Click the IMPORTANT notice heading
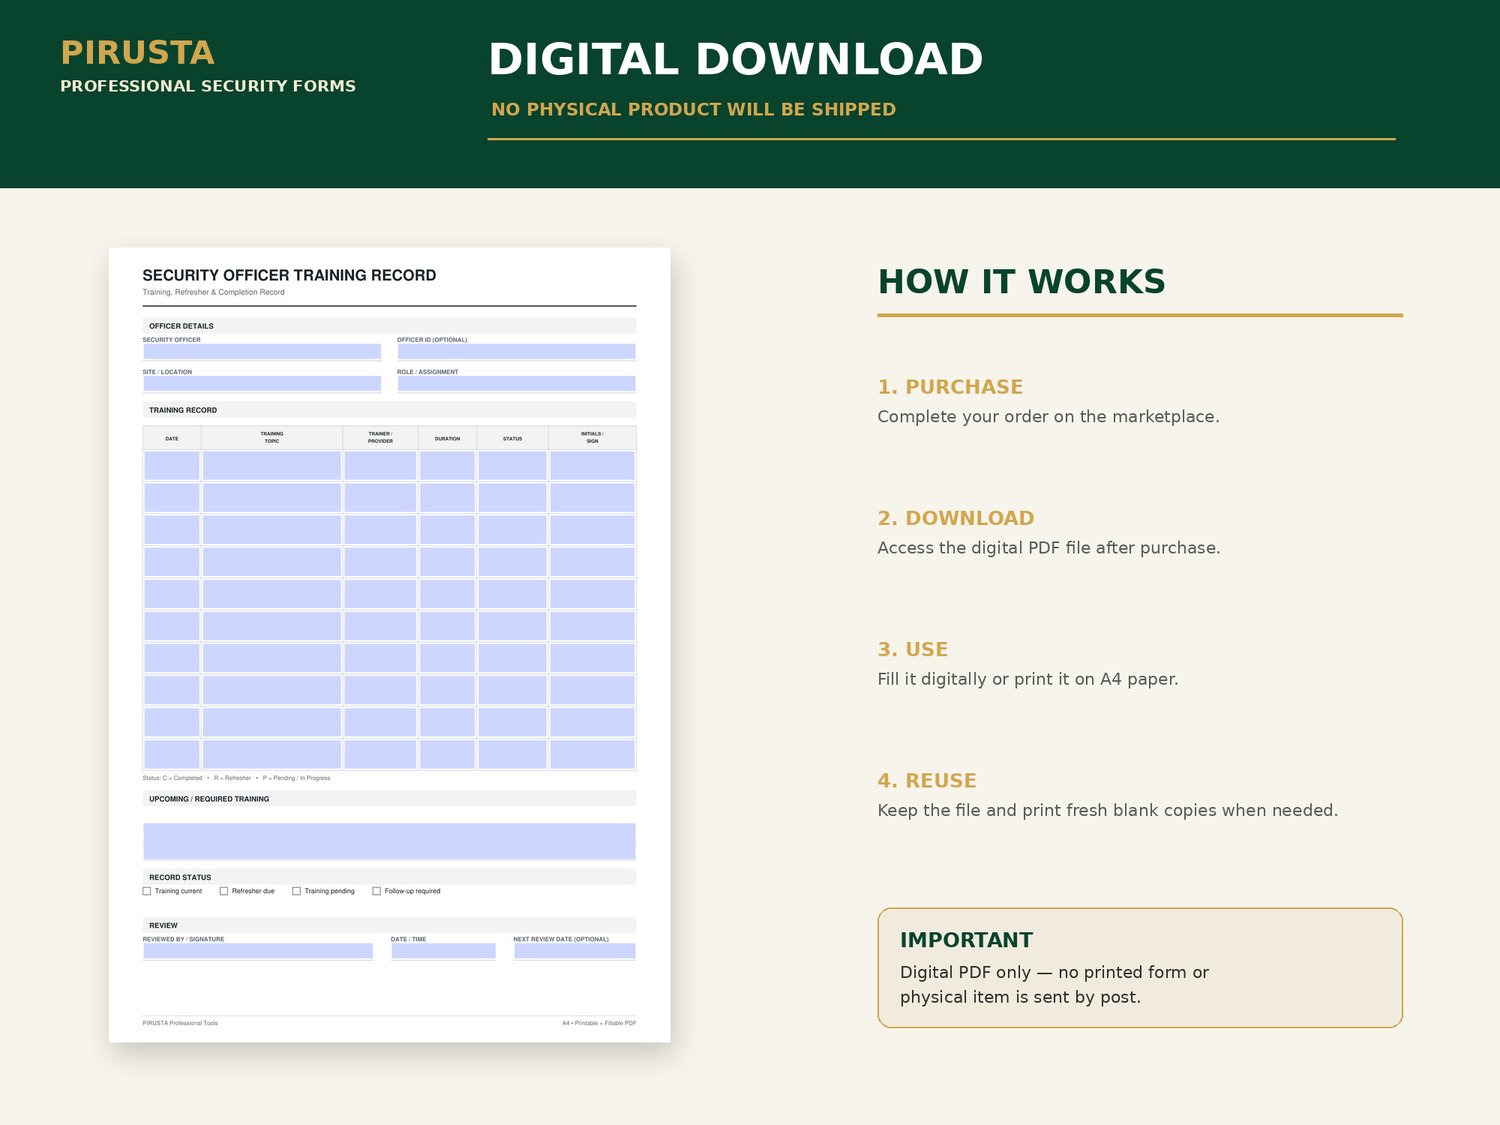Image resolution: width=1500 pixels, height=1125 pixels. click(966, 940)
